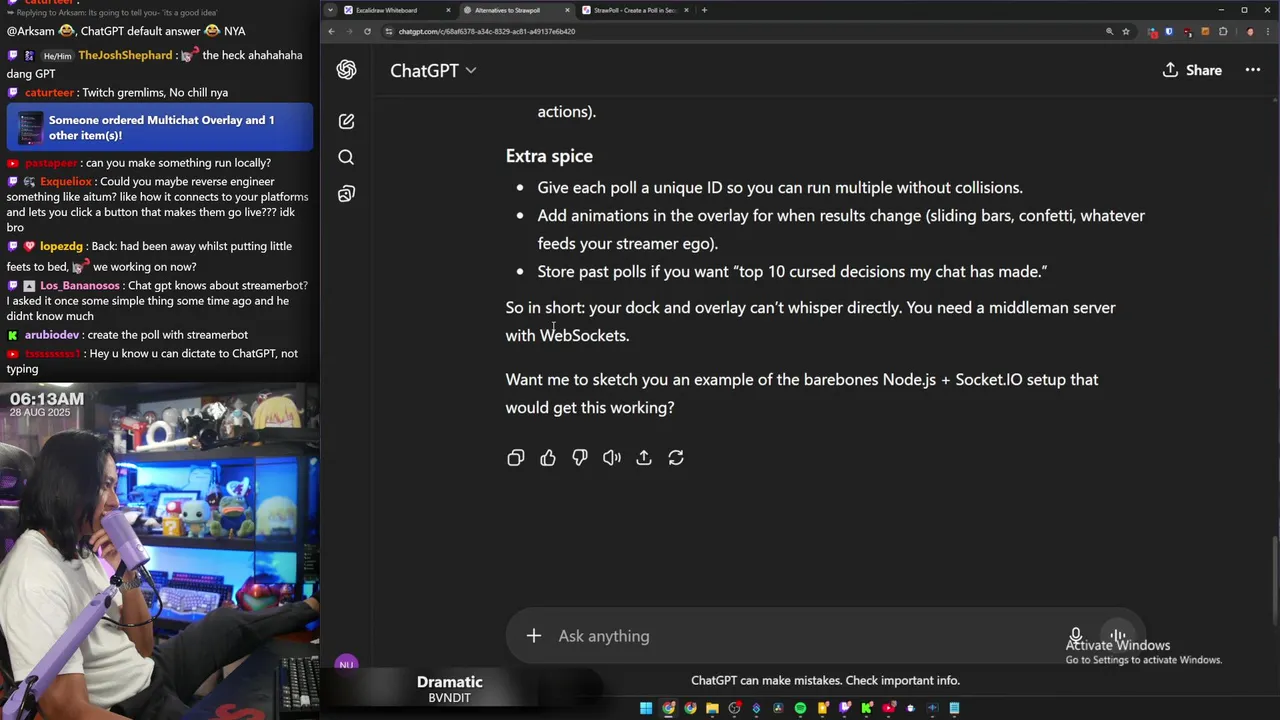Click the Share button at the top right
This screenshot has width=1280, height=720.
pos(1192,70)
